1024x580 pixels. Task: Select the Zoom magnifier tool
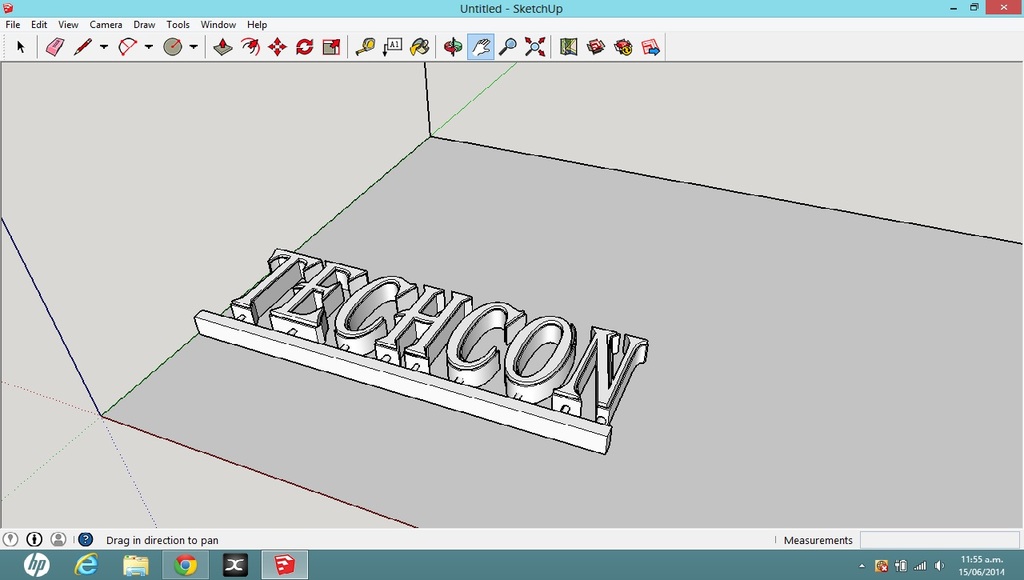click(x=507, y=47)
